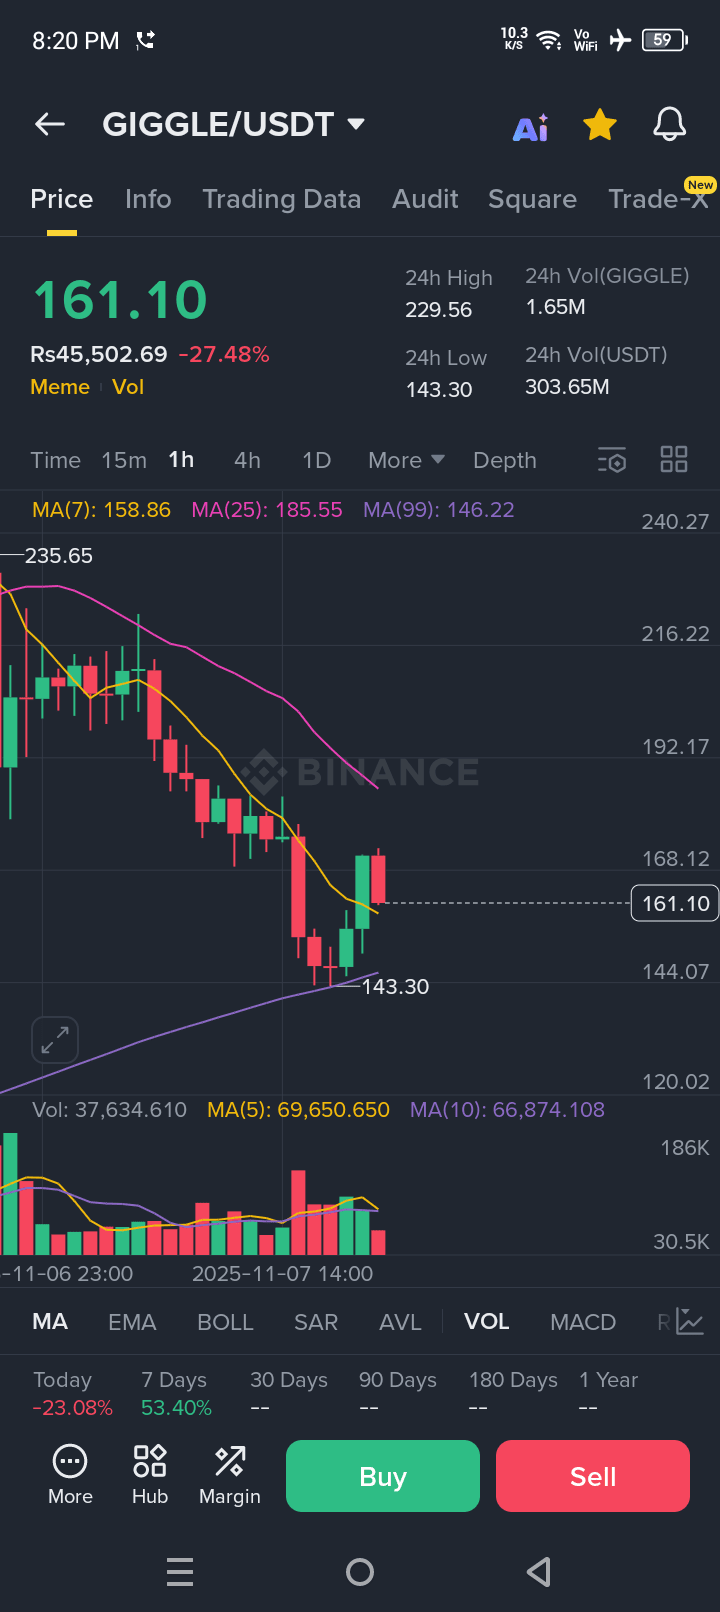This screenshot has width=720, height=1612.
Task: Open Margin trading icon
Action: tap(230, 1474)
